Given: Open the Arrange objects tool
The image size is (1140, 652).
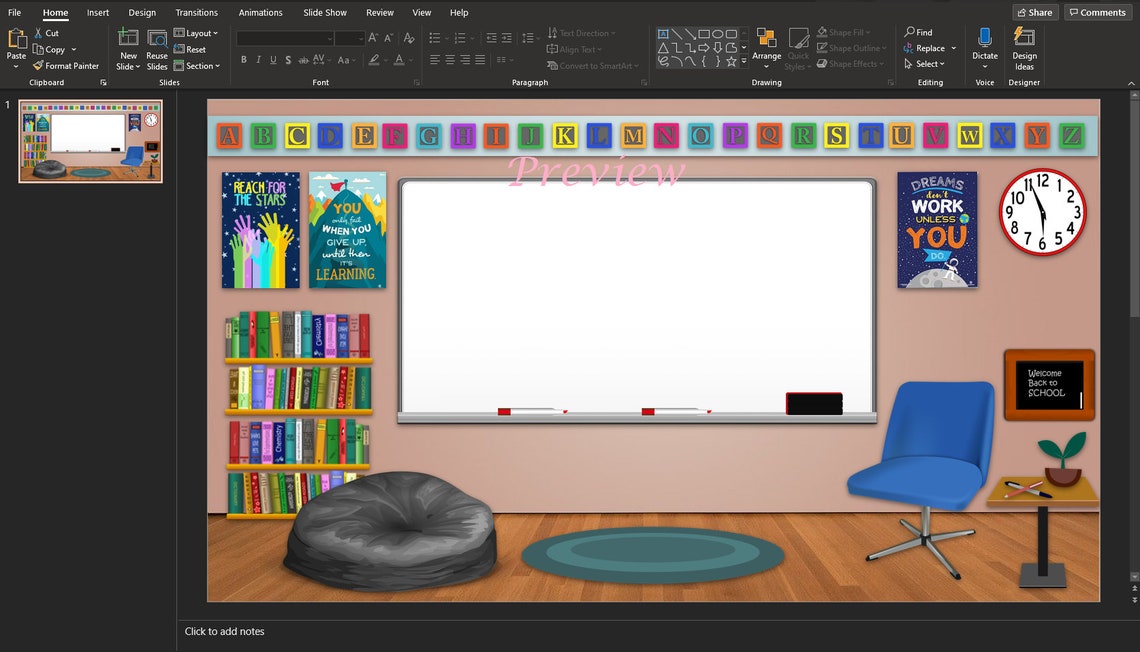Looking at the screenshot, I should click(766, 48).
